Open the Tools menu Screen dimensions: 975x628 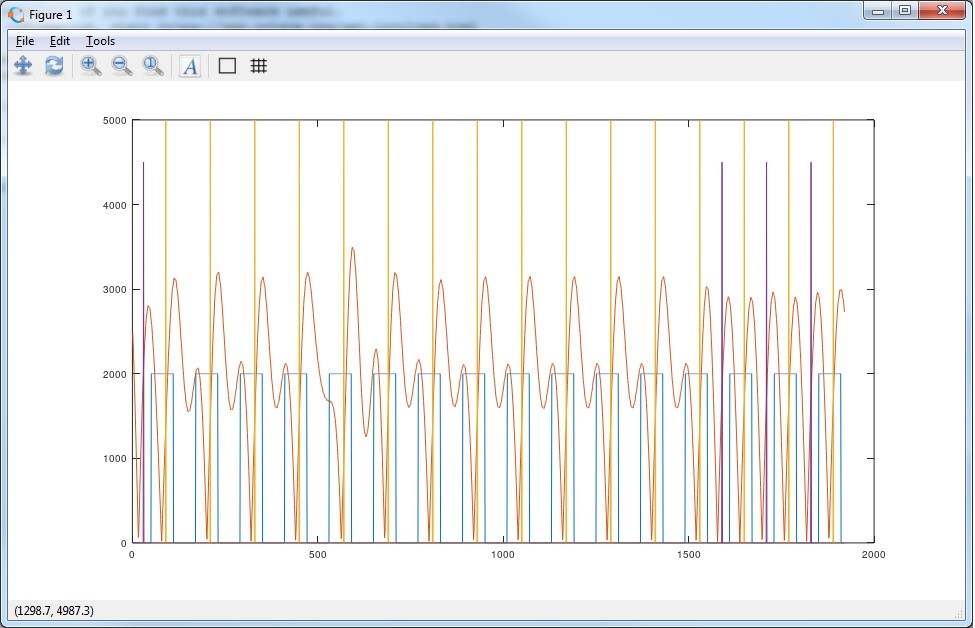point(100,41)
